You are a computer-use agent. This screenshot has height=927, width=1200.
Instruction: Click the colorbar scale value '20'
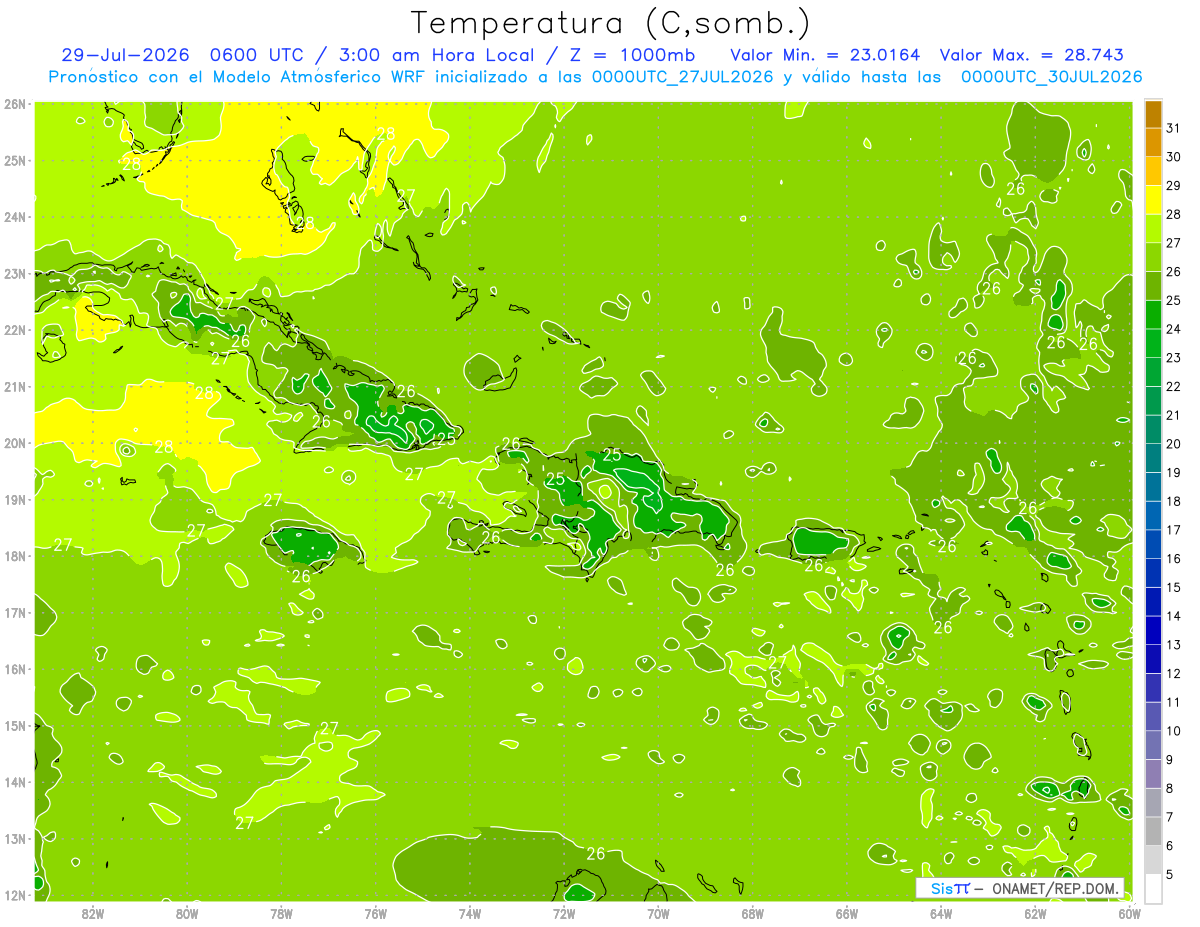coord(1174,444)
